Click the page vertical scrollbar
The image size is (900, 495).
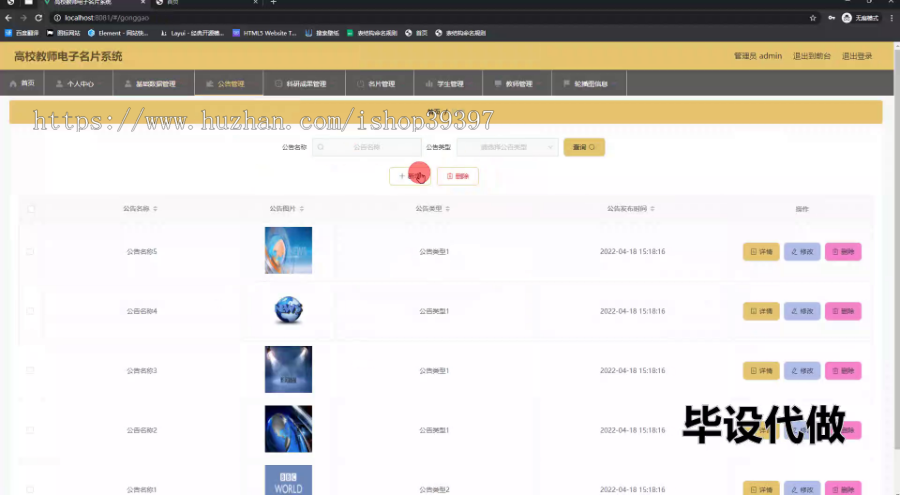click(x=897, y=247)
